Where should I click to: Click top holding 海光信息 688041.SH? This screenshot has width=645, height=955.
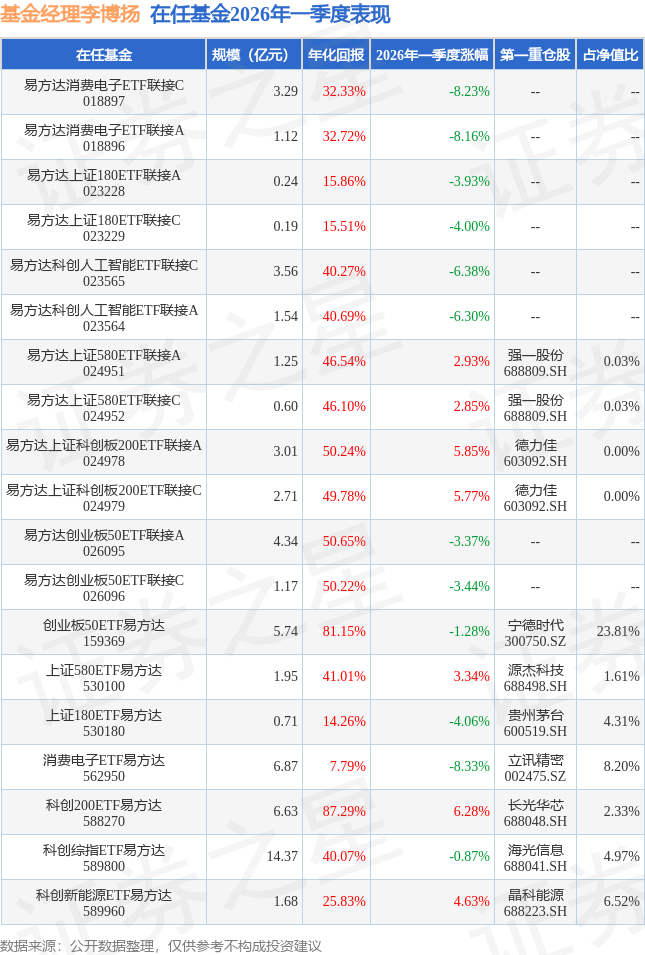point(535,857)
